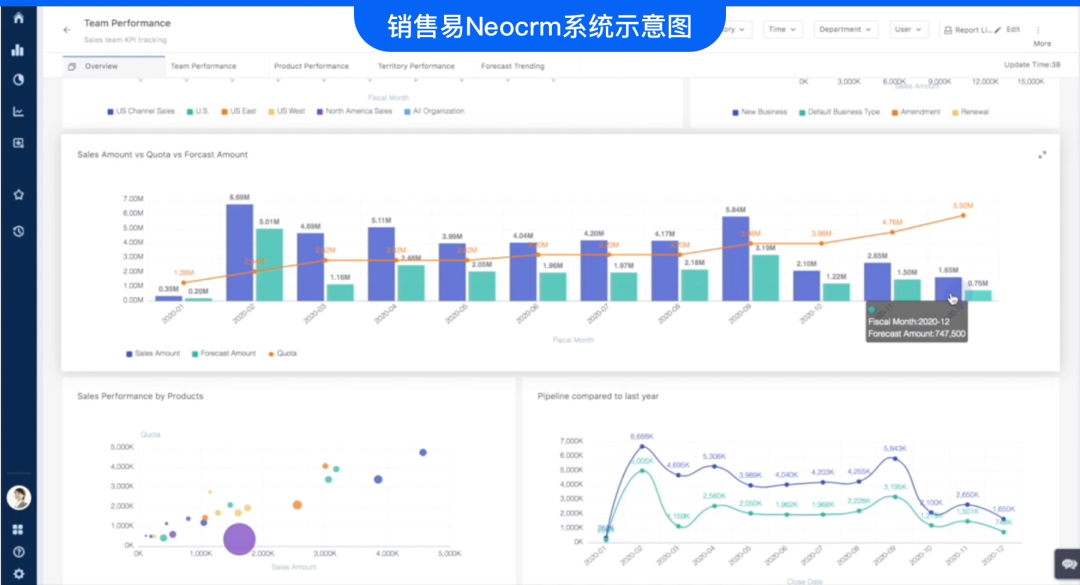The height and width of the screenshot is (585, 1080).
Task: Open recent history clock icon
Action: (18, 231)
